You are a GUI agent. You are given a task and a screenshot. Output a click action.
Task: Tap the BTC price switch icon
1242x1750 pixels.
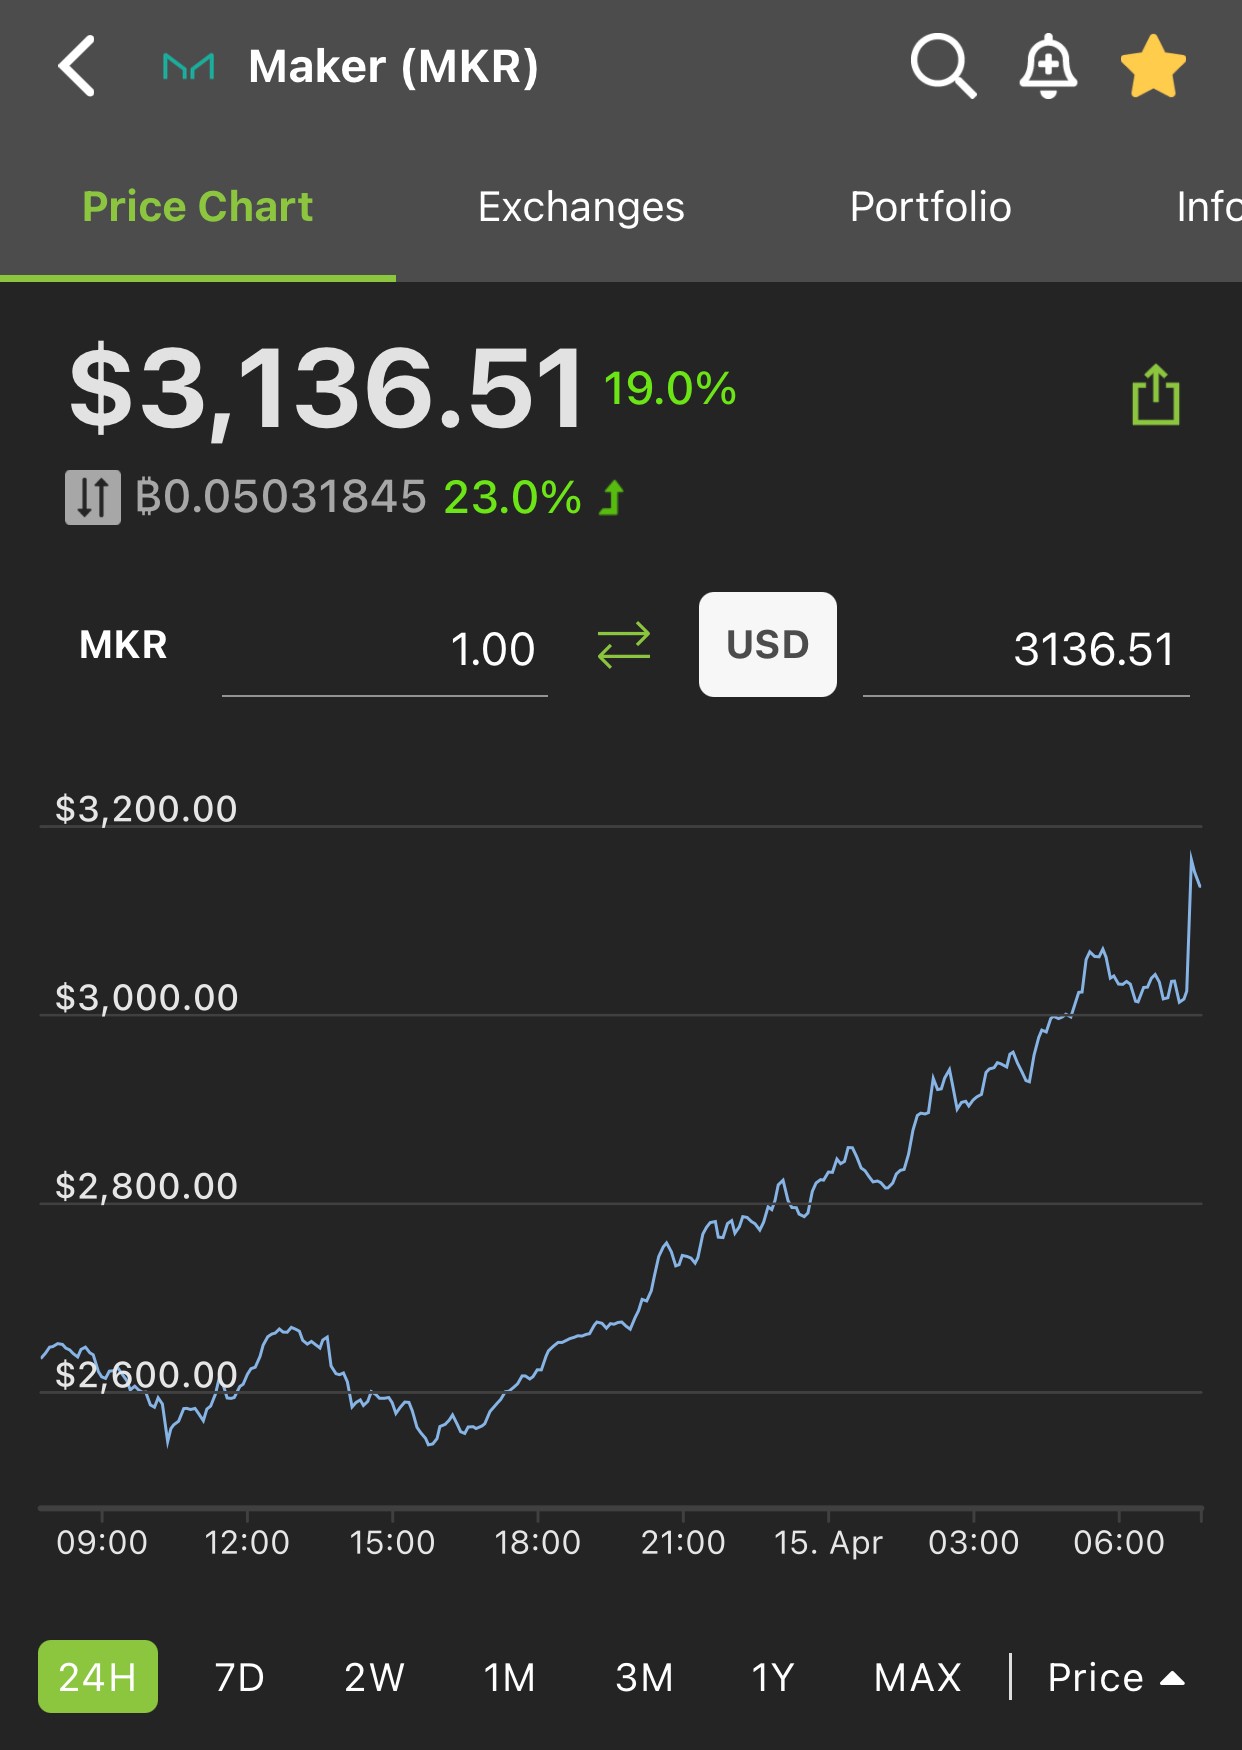(93, 497)
